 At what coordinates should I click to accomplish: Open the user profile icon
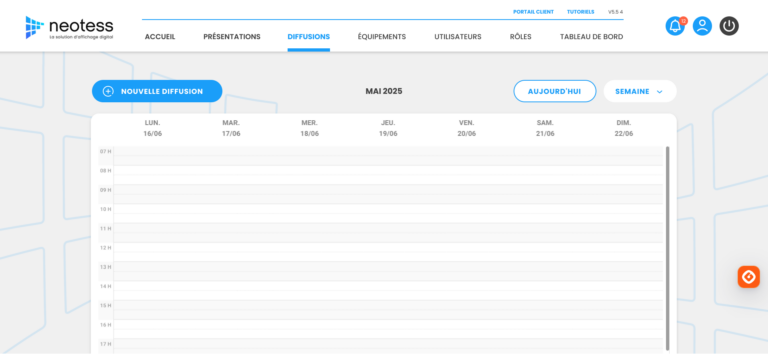[702, 26]
